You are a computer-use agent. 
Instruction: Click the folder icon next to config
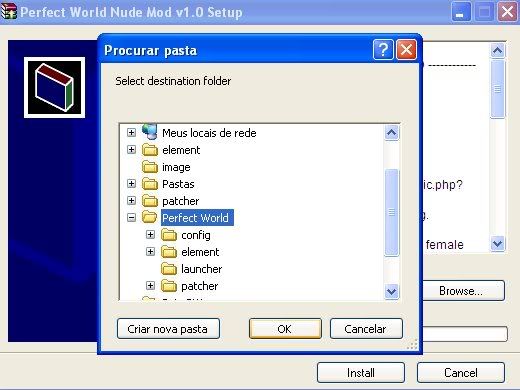[x=169, y=235]
